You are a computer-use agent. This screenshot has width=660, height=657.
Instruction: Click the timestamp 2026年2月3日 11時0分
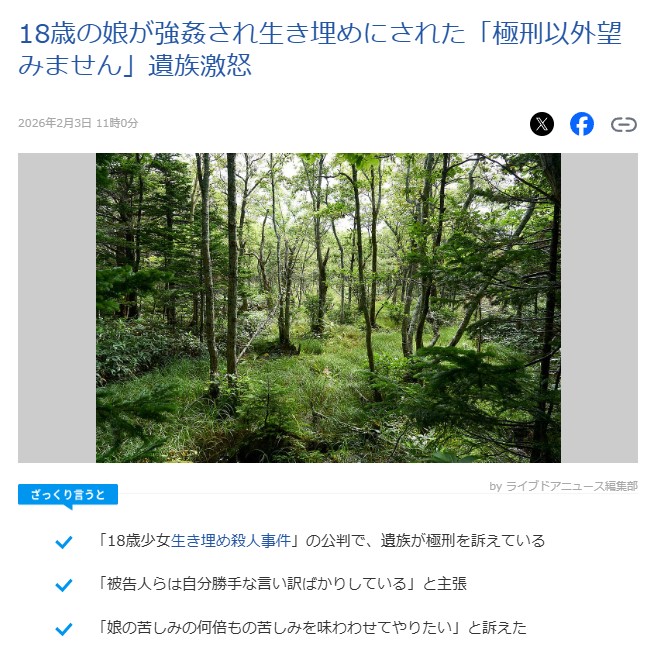[78, 123]
